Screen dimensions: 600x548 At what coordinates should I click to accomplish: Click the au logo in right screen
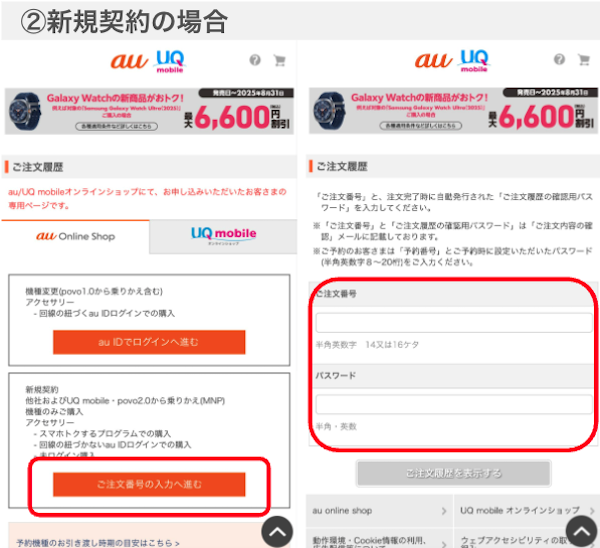click(433, 60)
